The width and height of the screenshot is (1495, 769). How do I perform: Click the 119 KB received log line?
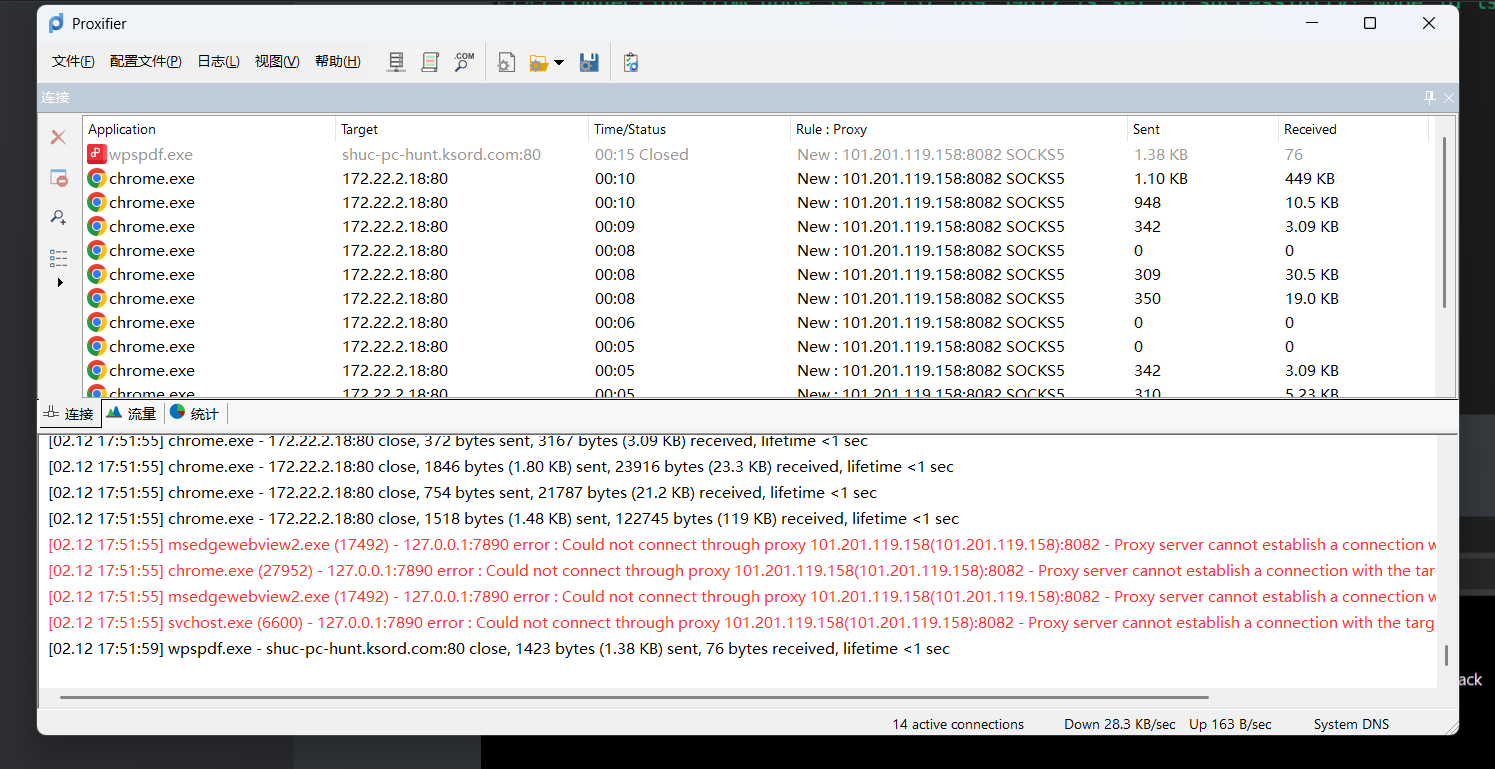point(503,518)
